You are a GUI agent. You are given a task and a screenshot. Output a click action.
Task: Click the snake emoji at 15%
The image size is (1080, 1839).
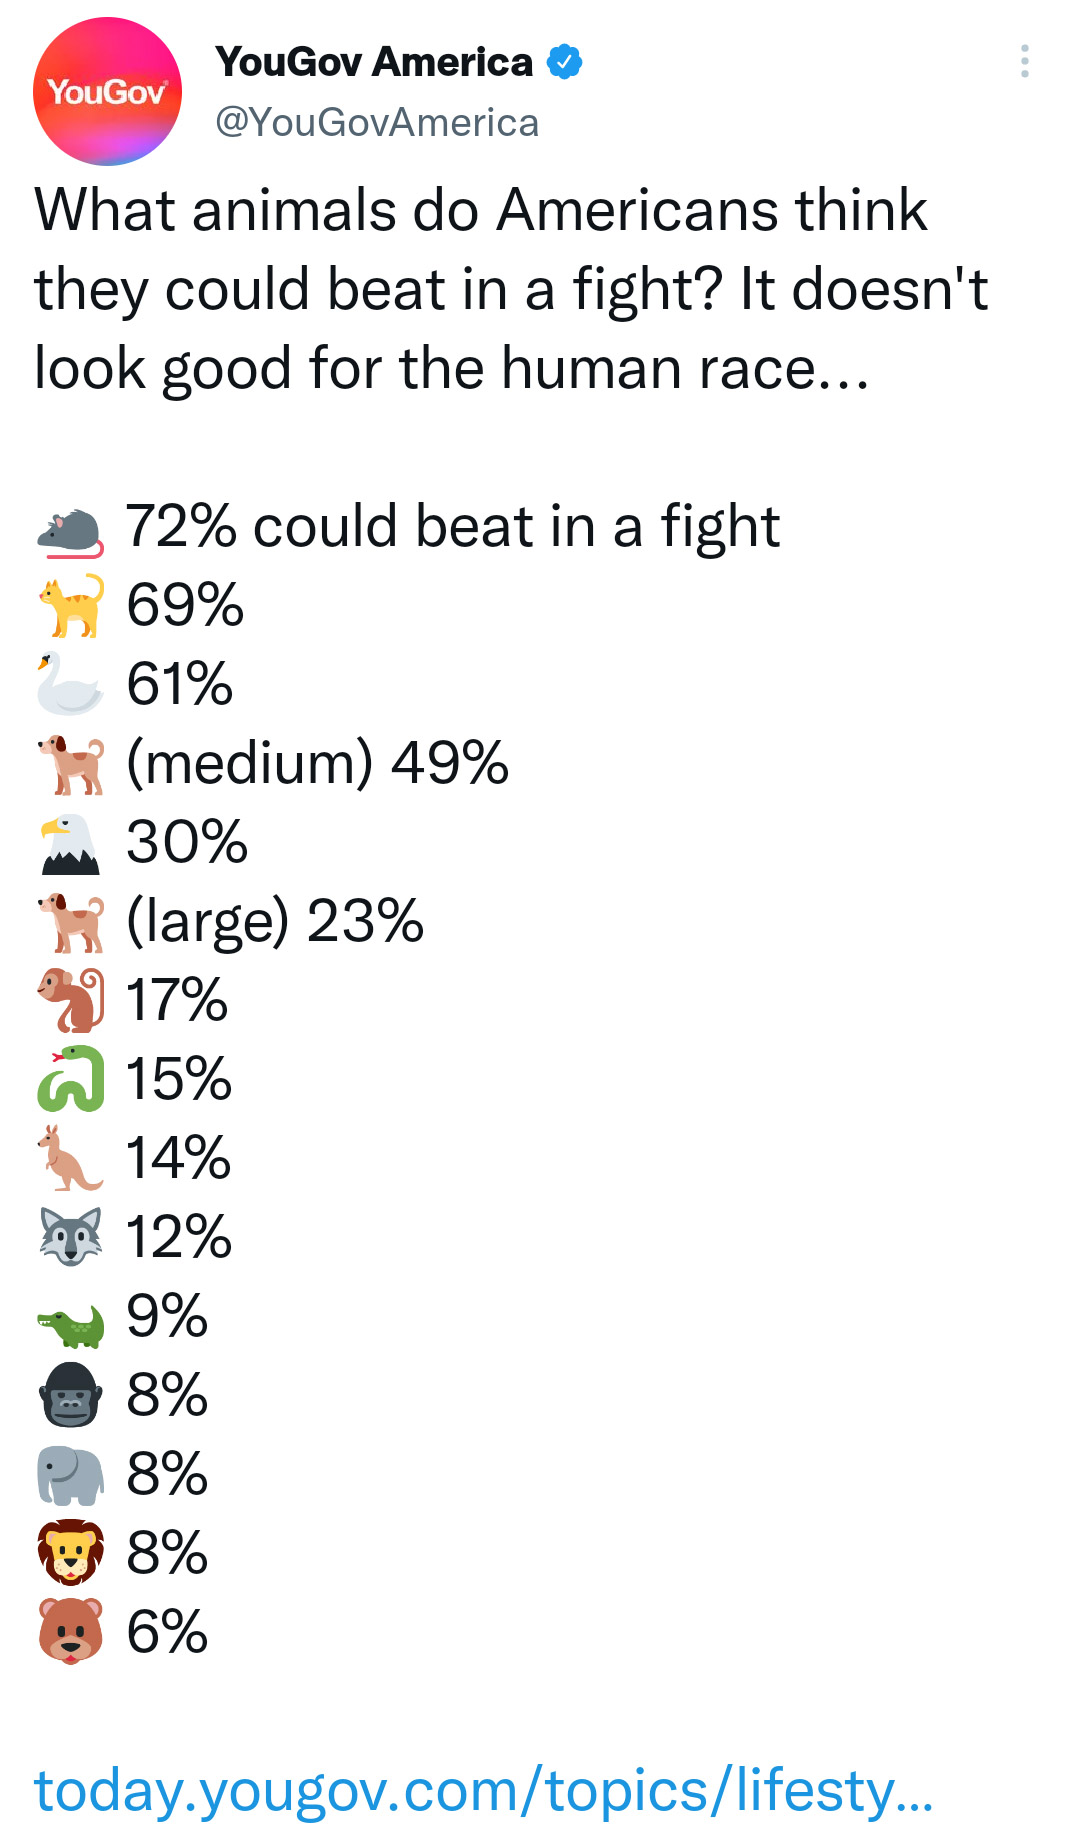click(x=70, y=1079)
